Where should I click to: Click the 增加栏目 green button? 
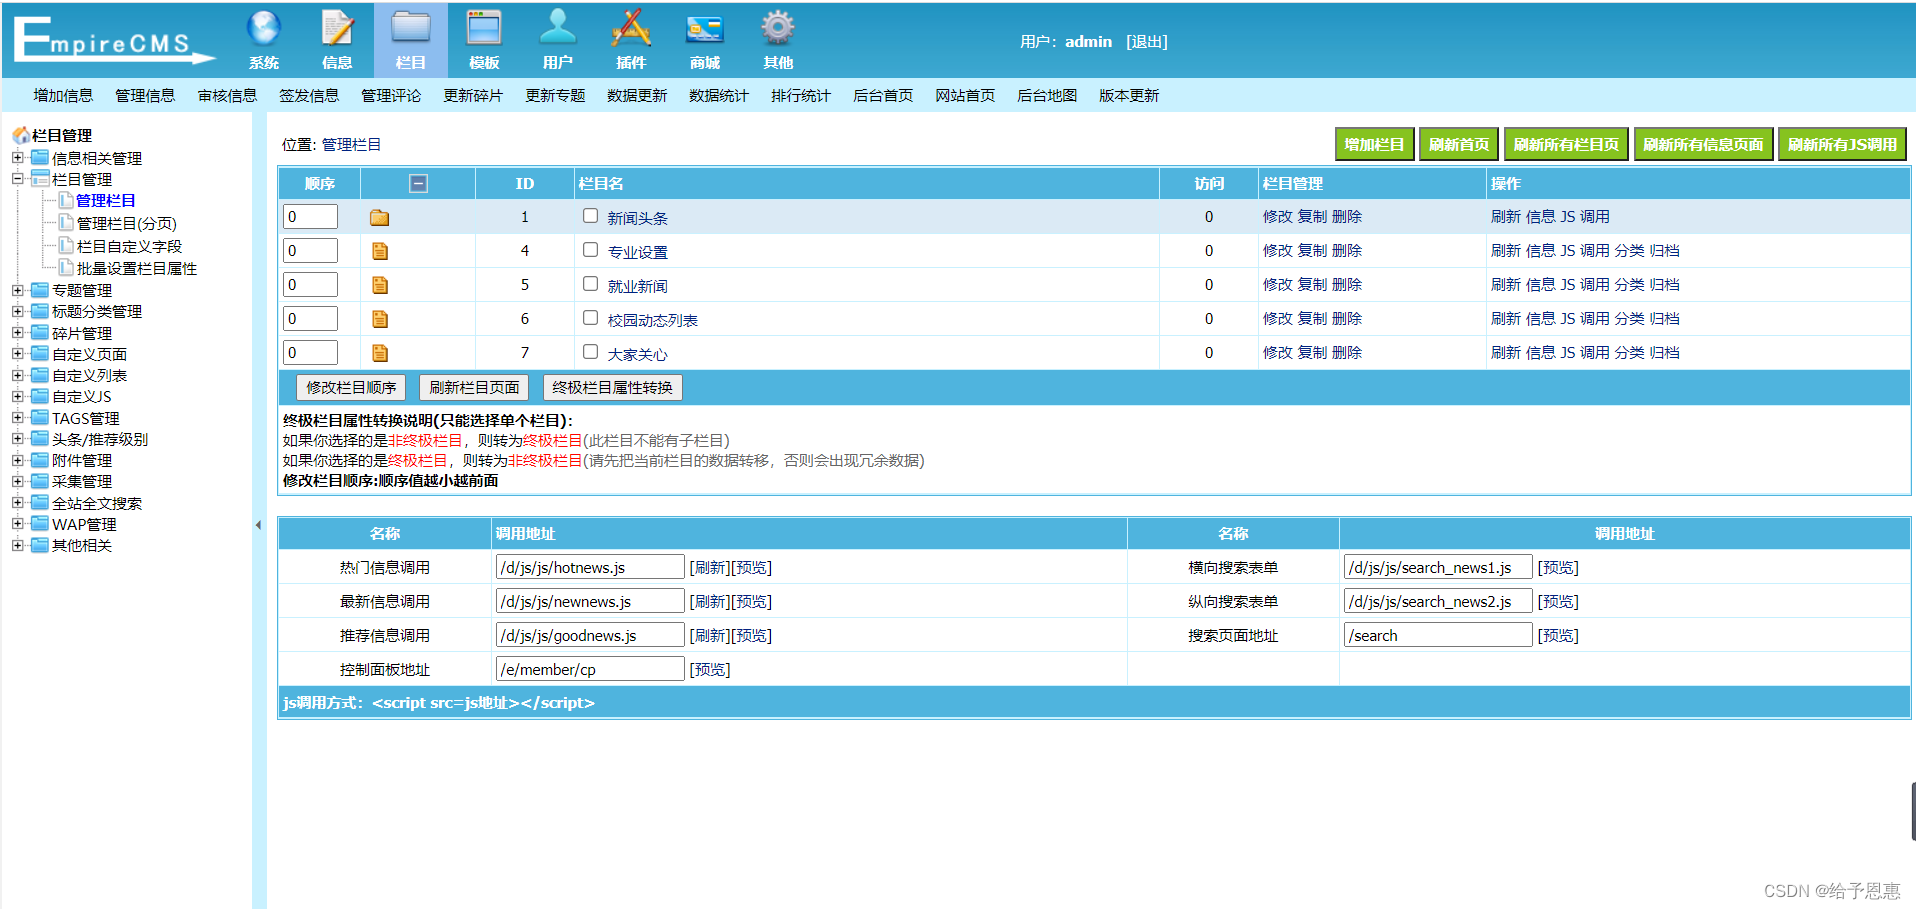pos(1374,144)
